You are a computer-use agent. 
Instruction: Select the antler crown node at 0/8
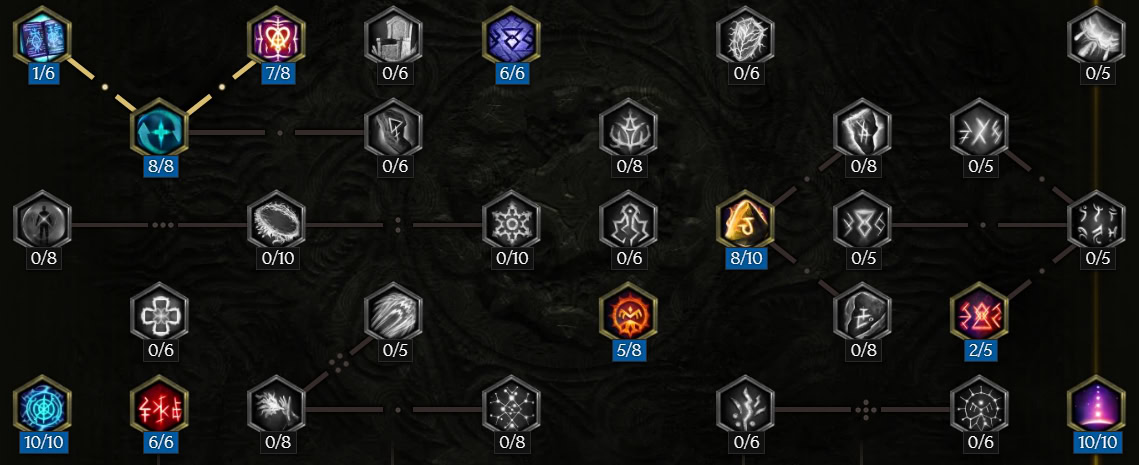click(x=628, y=128)
